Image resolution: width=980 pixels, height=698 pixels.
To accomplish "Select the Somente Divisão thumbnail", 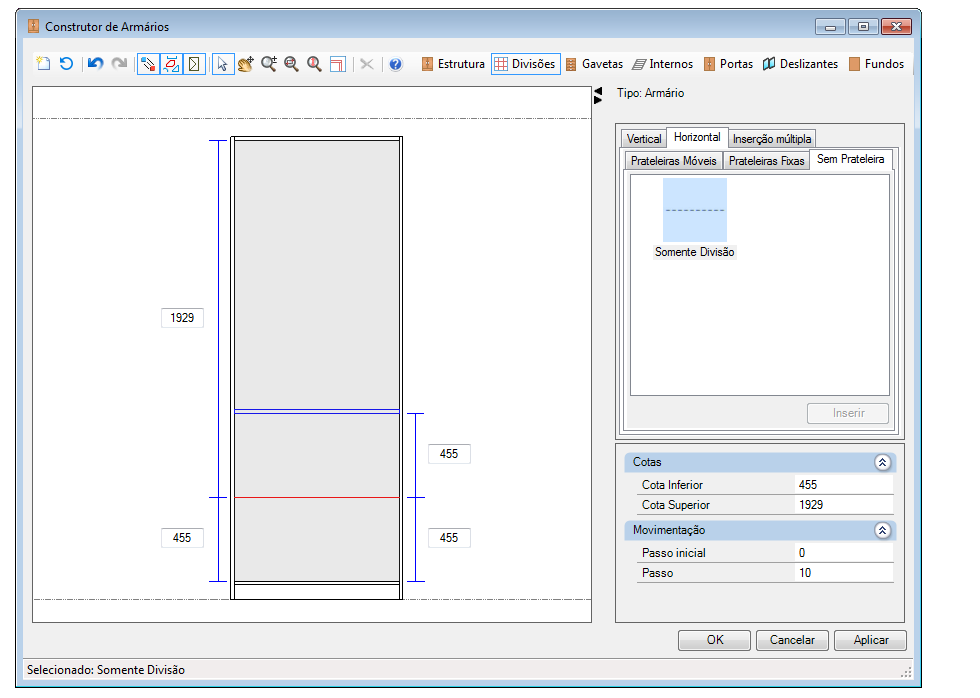I will (694, 218).
